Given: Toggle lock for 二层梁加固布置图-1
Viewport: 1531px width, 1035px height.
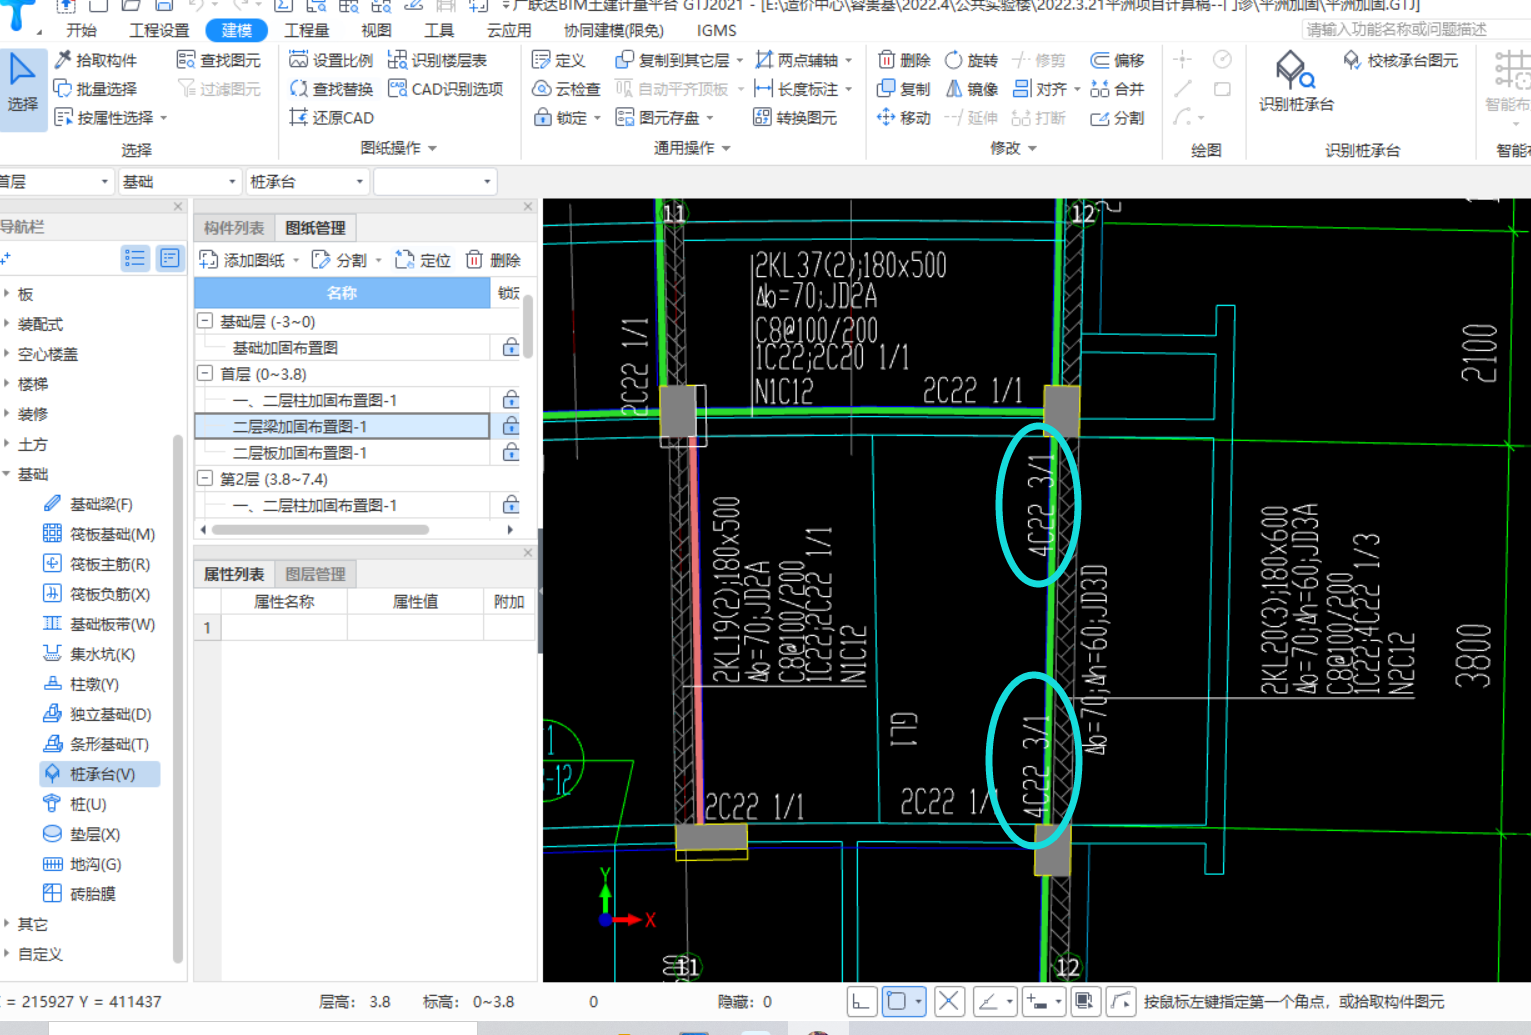Looking at the screenshot, I should [x=511, y=426].
